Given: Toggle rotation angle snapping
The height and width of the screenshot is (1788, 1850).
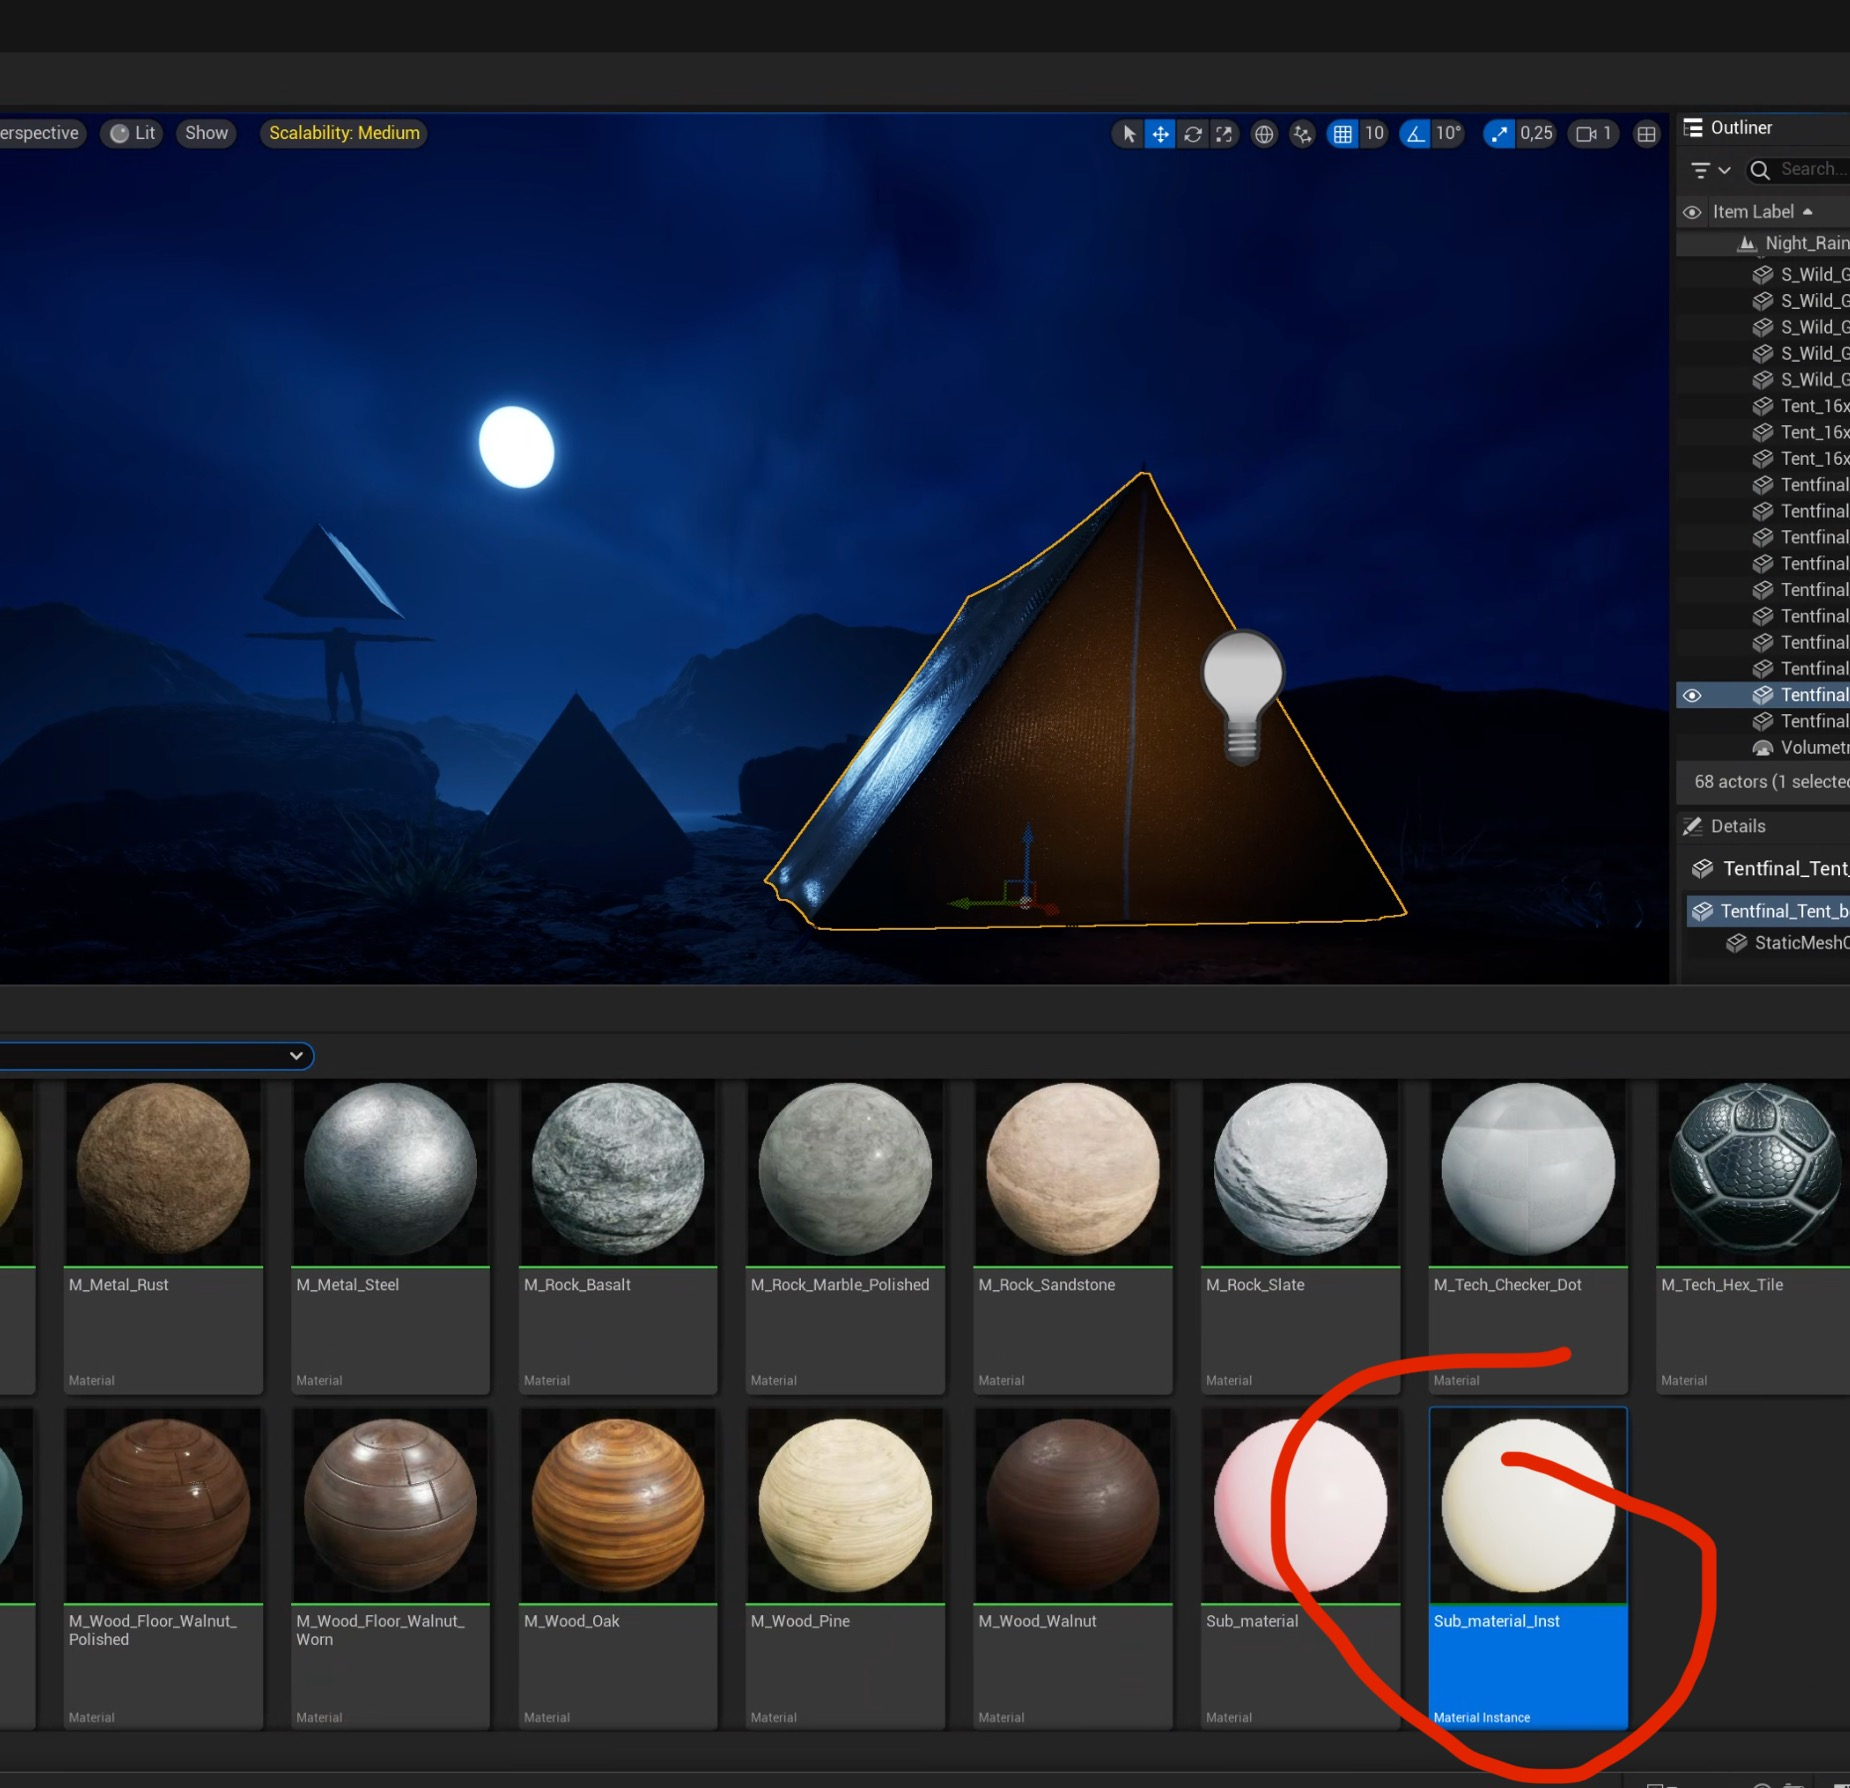Looking at the screenshot, I should tap(1415, 134).
